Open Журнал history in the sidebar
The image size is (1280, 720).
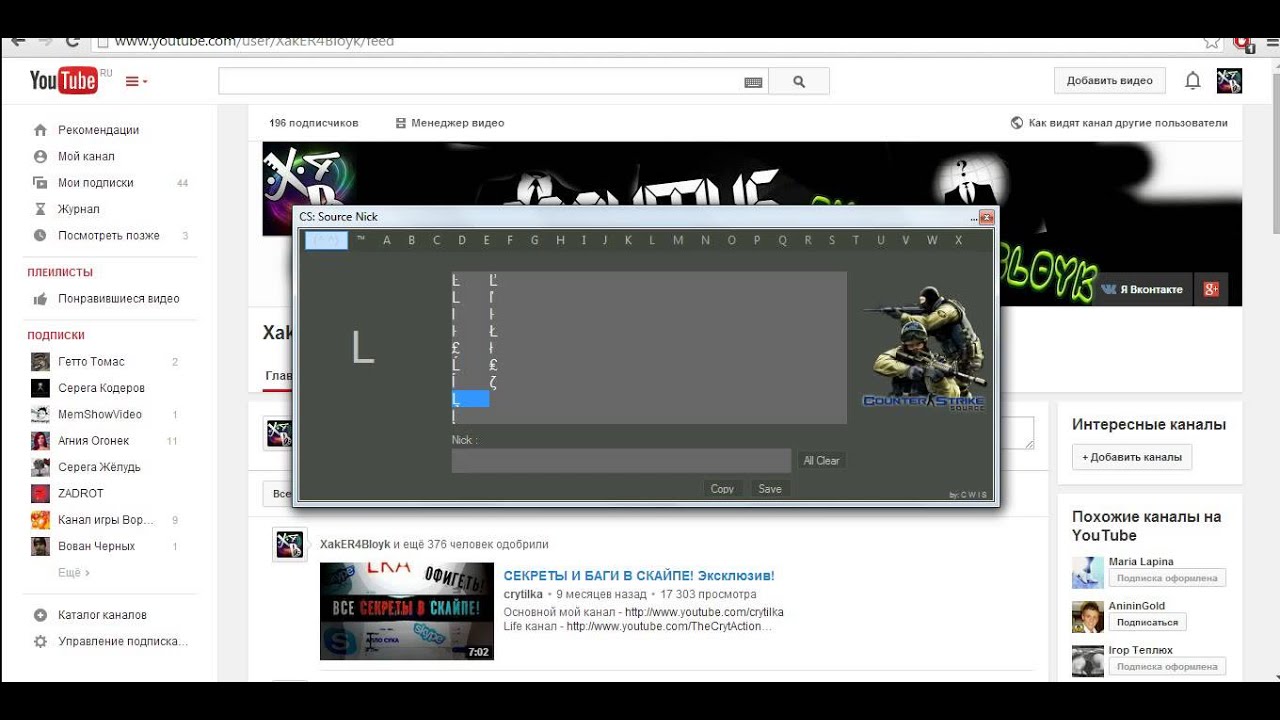[78, 209]
